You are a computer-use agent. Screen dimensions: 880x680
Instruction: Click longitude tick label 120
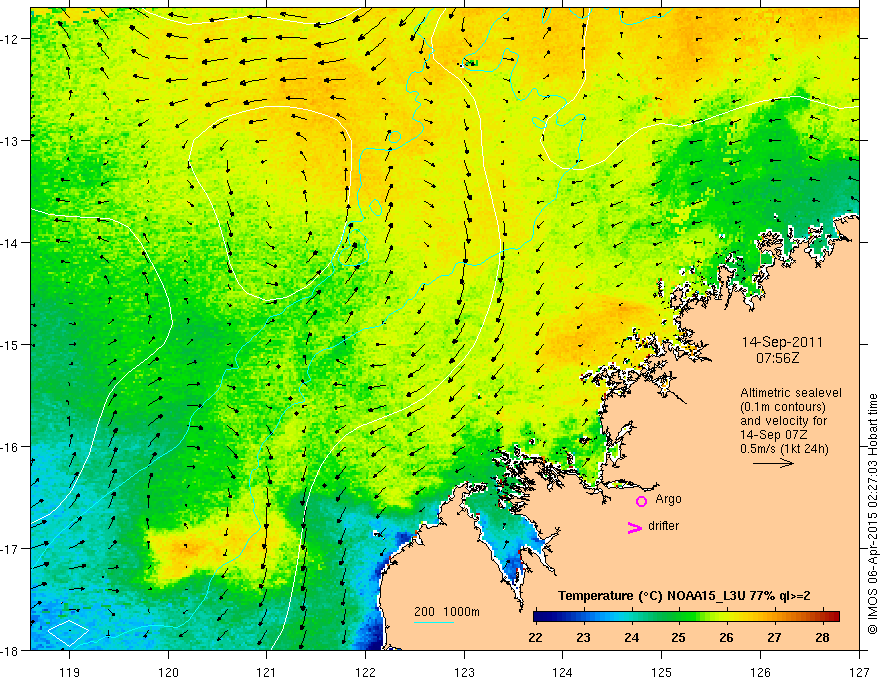tap(168, 673)
